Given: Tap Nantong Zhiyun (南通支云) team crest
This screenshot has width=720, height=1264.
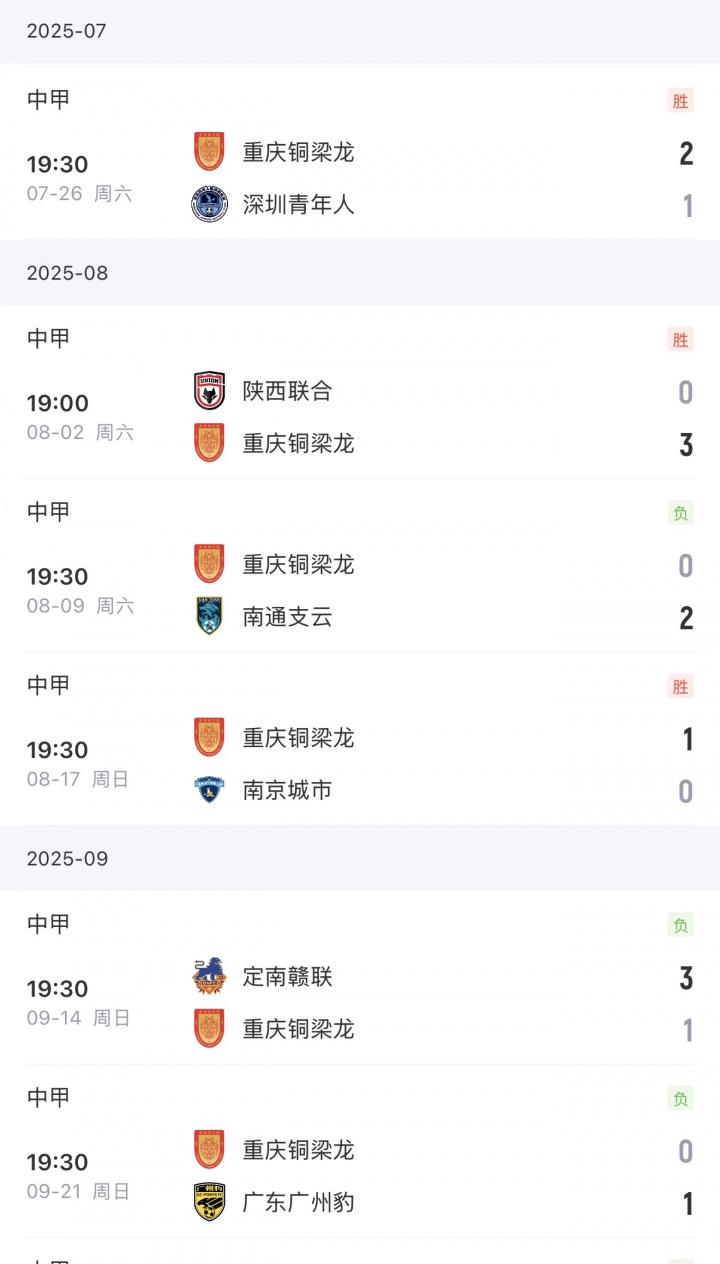Looking at the screenshot, I should coord(209,617).
